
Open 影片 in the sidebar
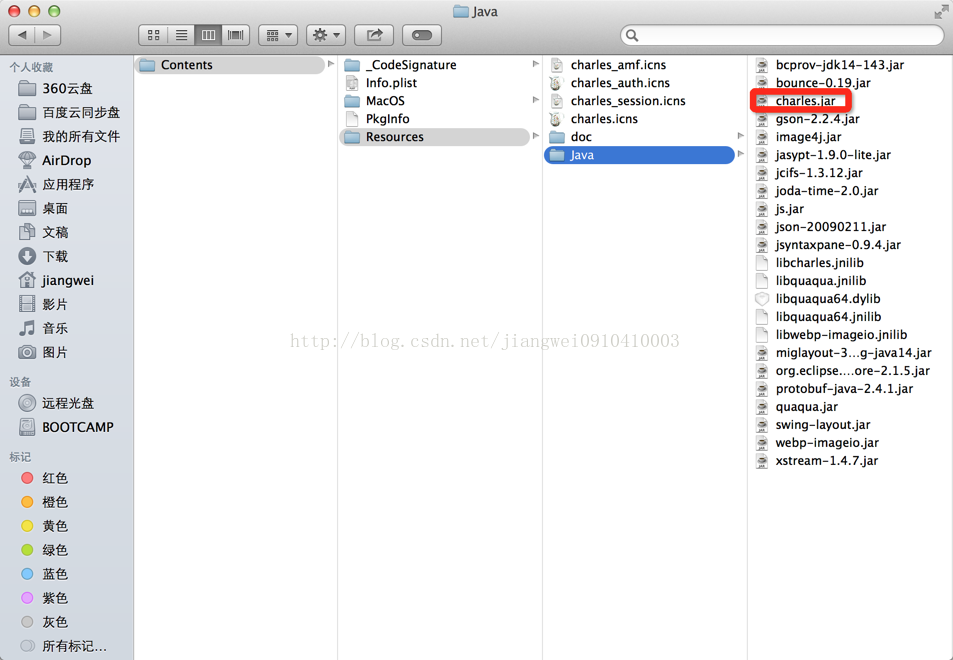[x=43, y=304]
